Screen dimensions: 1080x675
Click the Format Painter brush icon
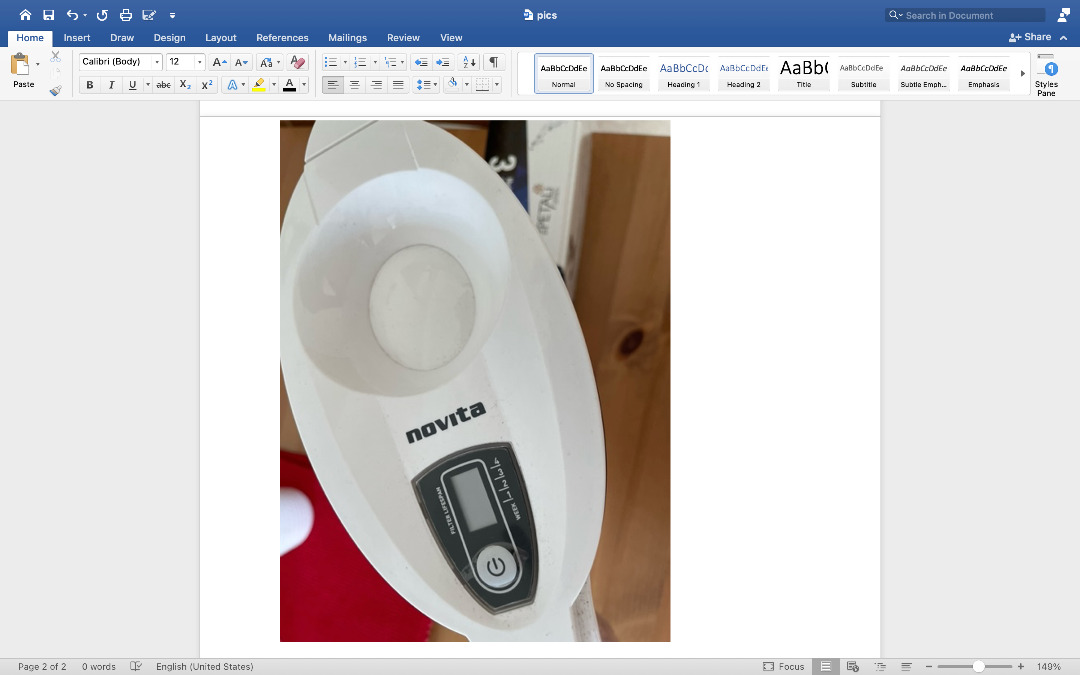pyautogui.click(x=55, y=89)
